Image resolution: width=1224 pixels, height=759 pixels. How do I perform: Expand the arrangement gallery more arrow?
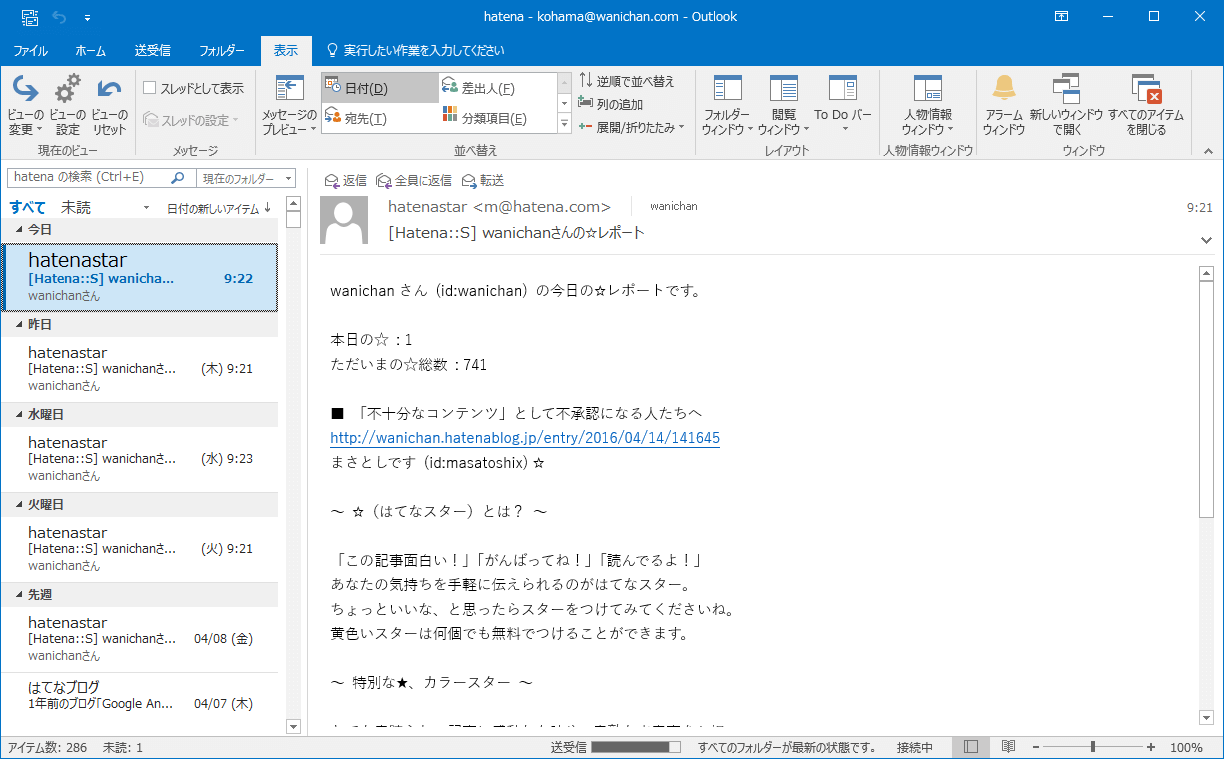564,124
